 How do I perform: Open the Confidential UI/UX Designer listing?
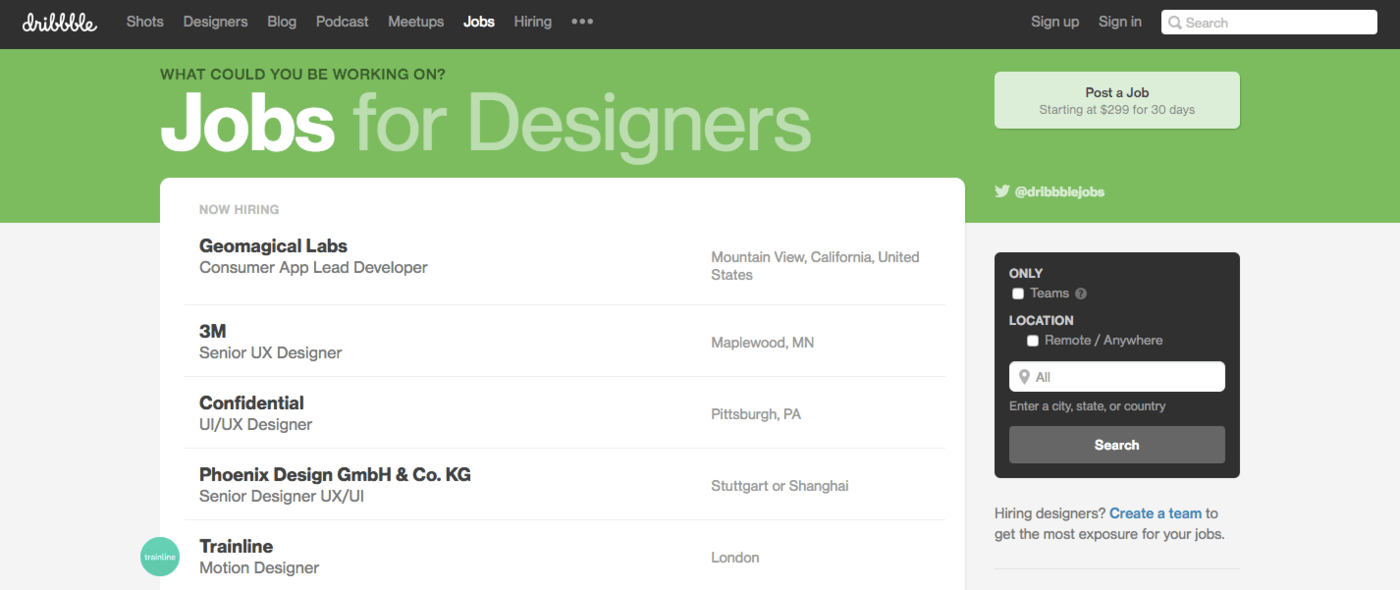coord(564,413)
